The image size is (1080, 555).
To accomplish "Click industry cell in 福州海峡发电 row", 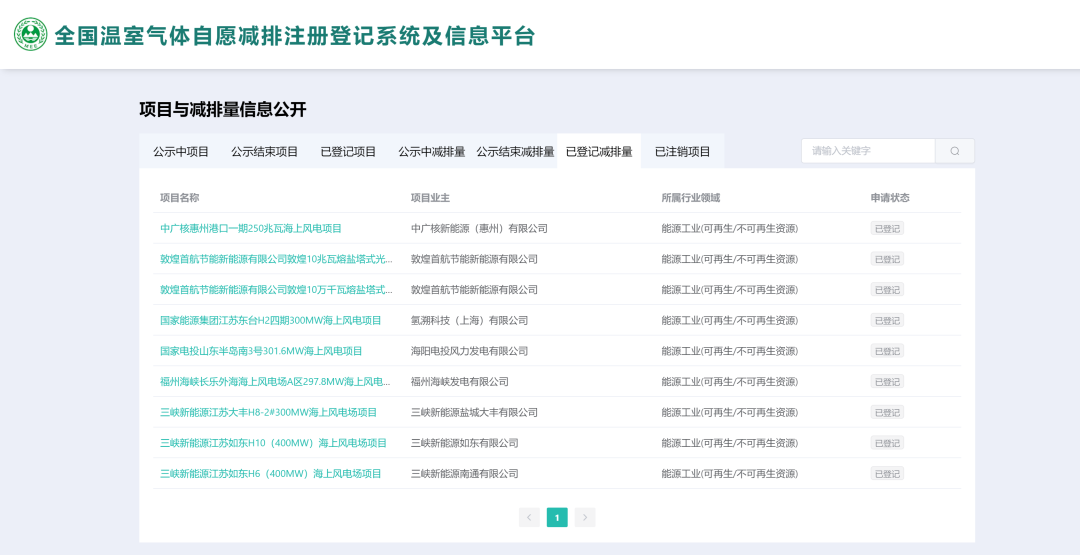I will point(730,381).
